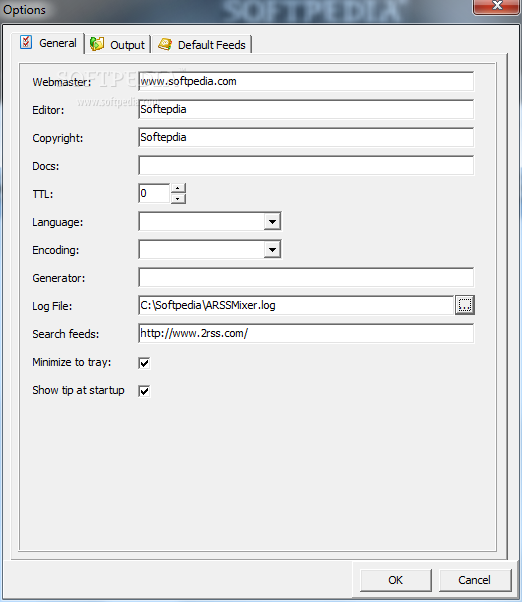This screenshot has height=602, width=522.
Task: Dismiss the dialog with Cancel button
Action: point(475,580)
